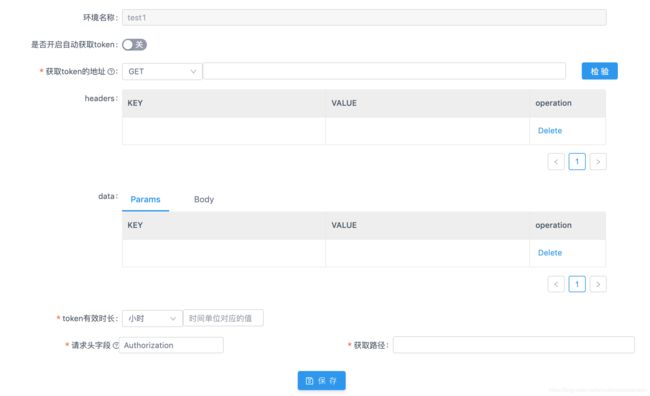
Task: Click the Authorization request header field
Action: (171, 345)
